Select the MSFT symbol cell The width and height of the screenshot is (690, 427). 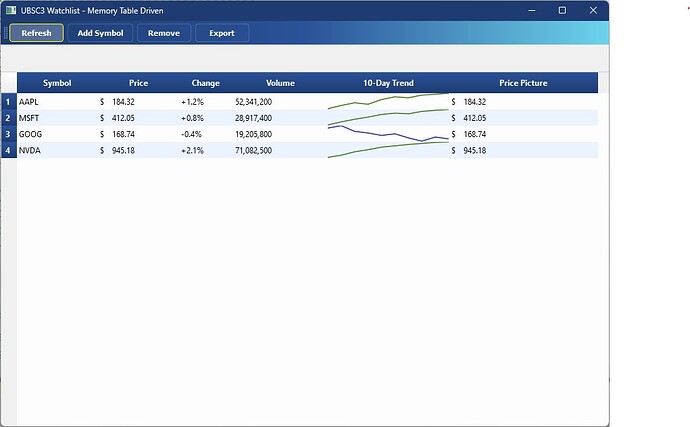point(57,118)
